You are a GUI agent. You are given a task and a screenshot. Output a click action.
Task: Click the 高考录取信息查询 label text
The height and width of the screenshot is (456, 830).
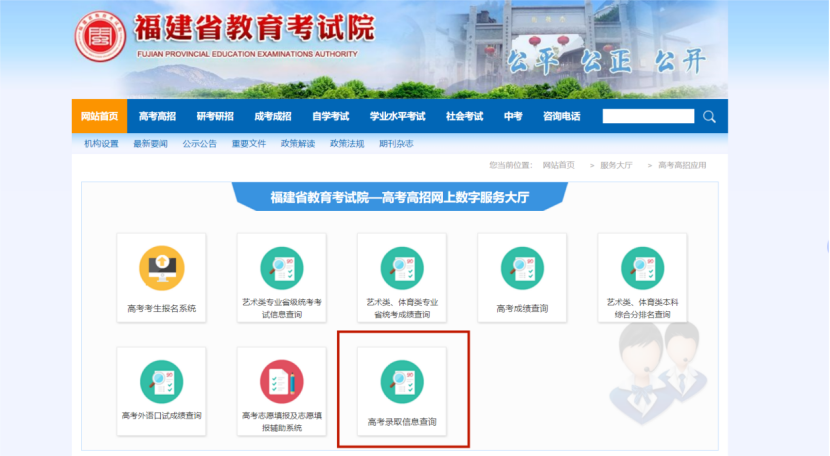(x=402, y=422)
